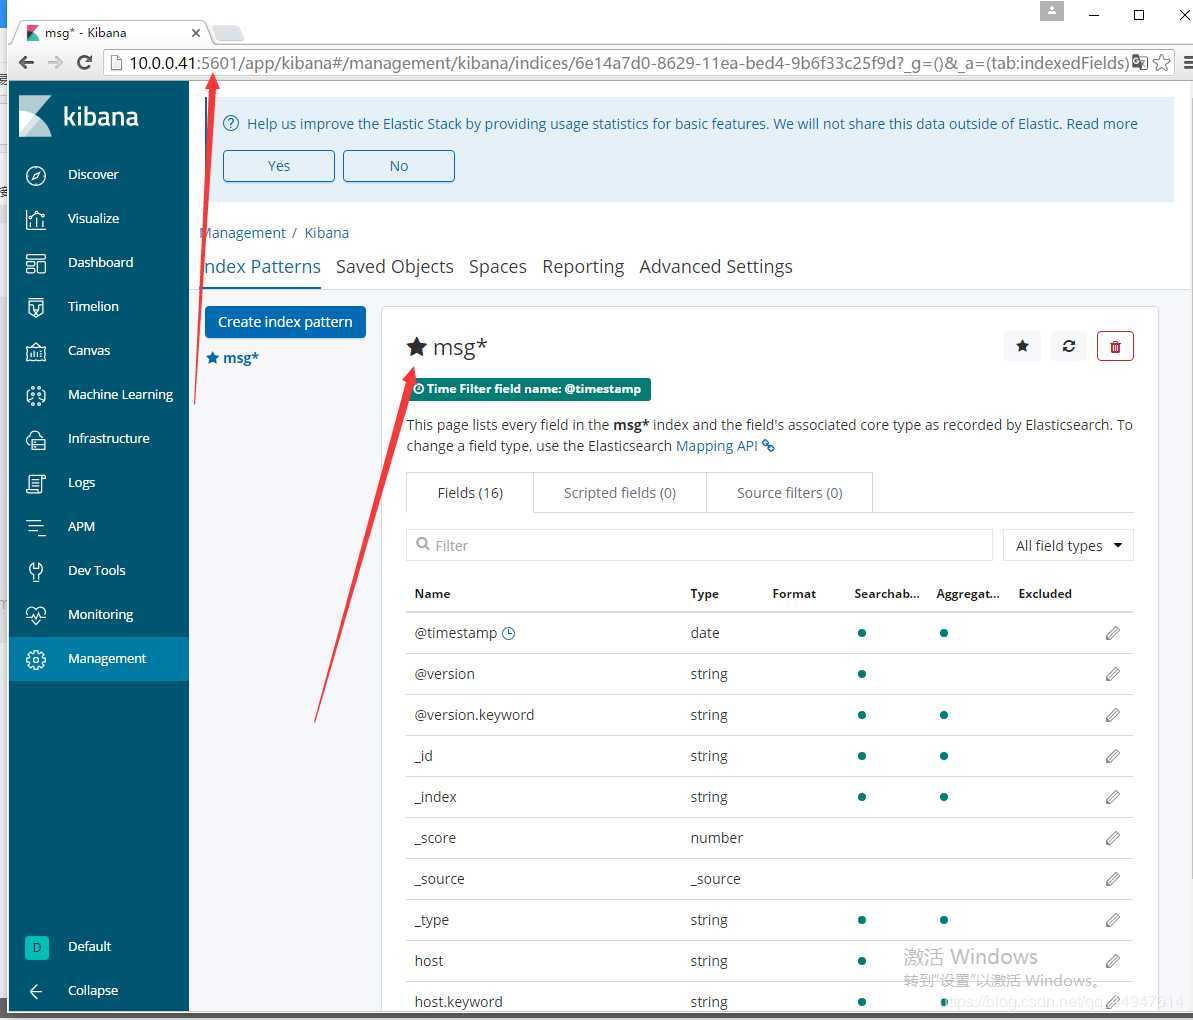Edit the _index field
This screenshot has height=1020, width=1193.
[x=1112, y=797]
